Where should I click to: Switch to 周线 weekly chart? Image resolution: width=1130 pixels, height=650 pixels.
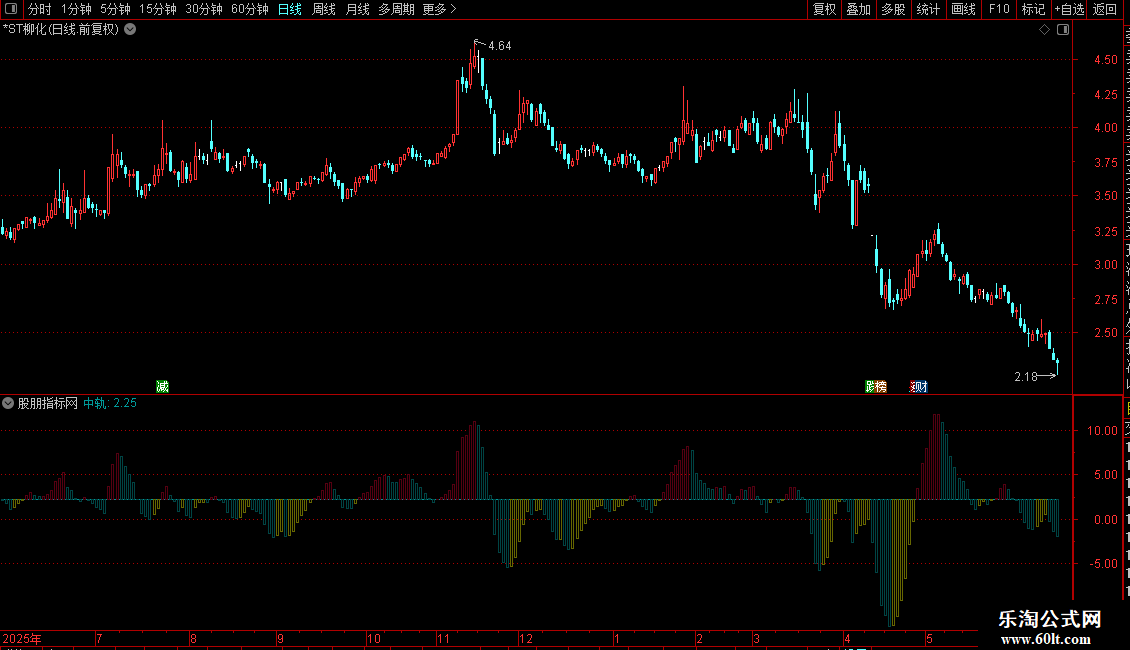click(x=324, y=9)
